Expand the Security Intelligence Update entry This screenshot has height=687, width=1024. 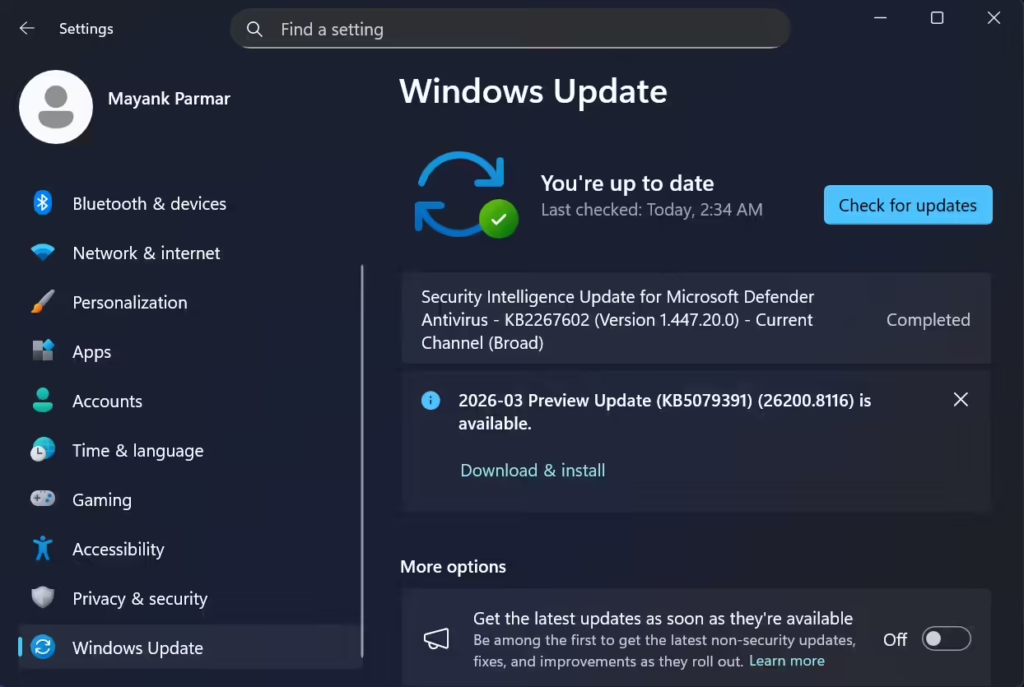[696, 319]
